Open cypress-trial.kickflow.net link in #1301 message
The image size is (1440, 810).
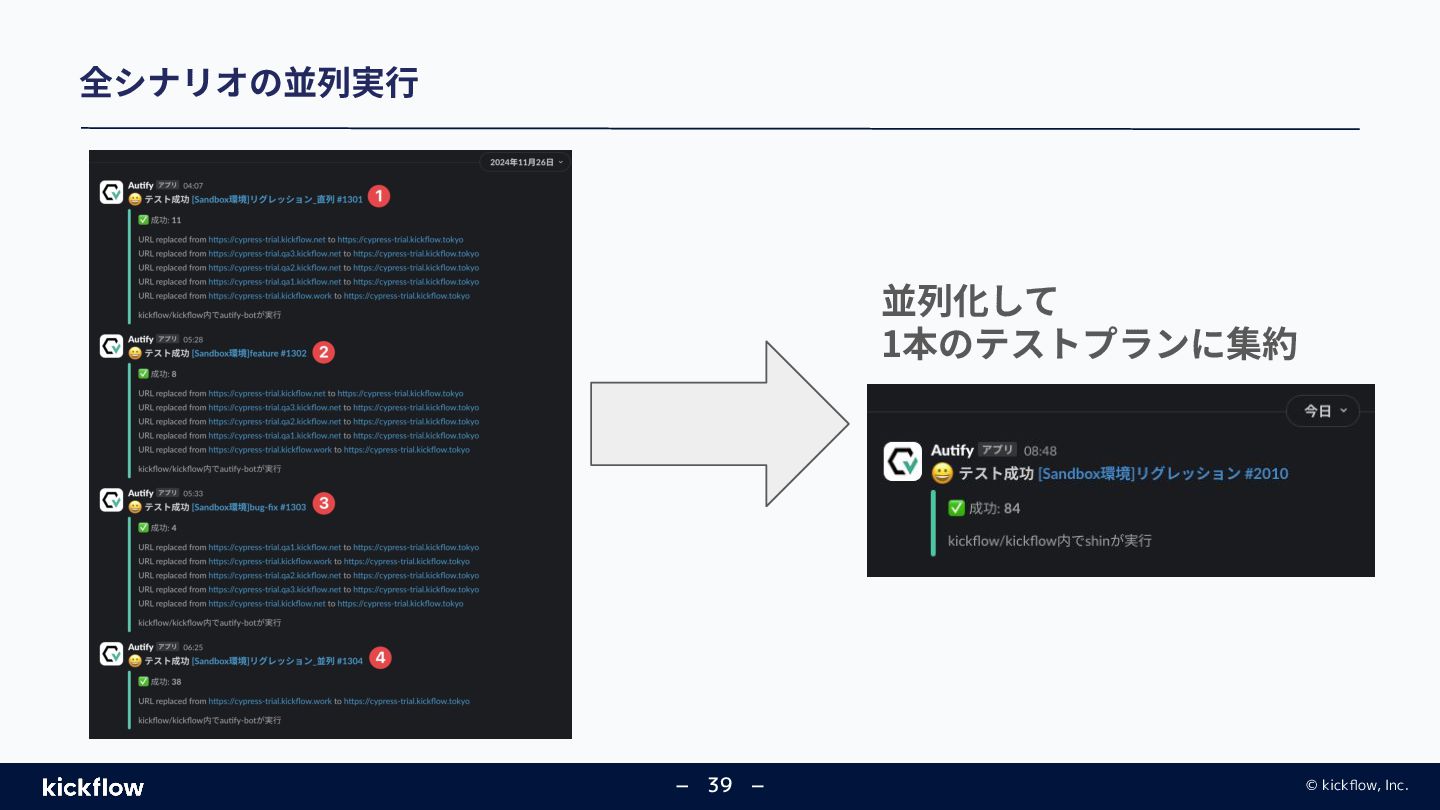pyautogui.click(x=267, y=240)
